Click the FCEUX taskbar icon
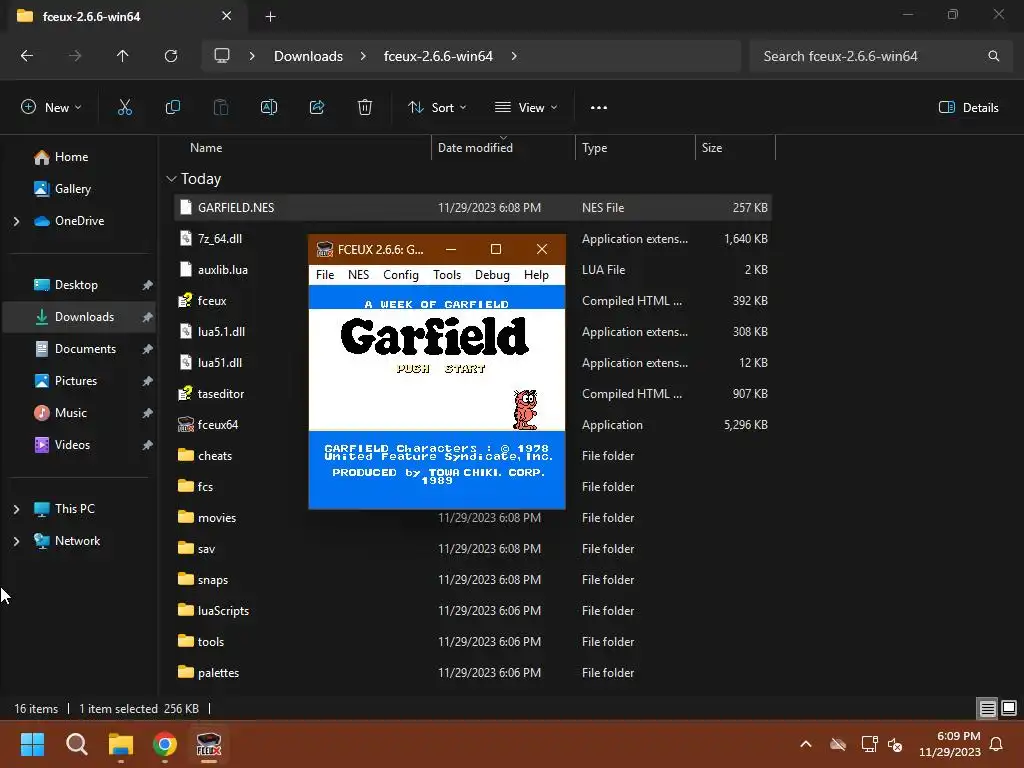Viewport: 1024px width, 768px height. 209,744
